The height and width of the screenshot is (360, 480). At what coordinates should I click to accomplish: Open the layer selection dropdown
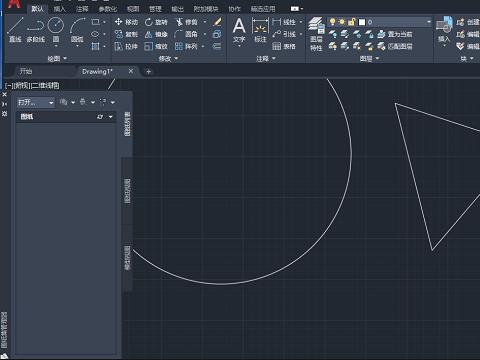[429, 22]
